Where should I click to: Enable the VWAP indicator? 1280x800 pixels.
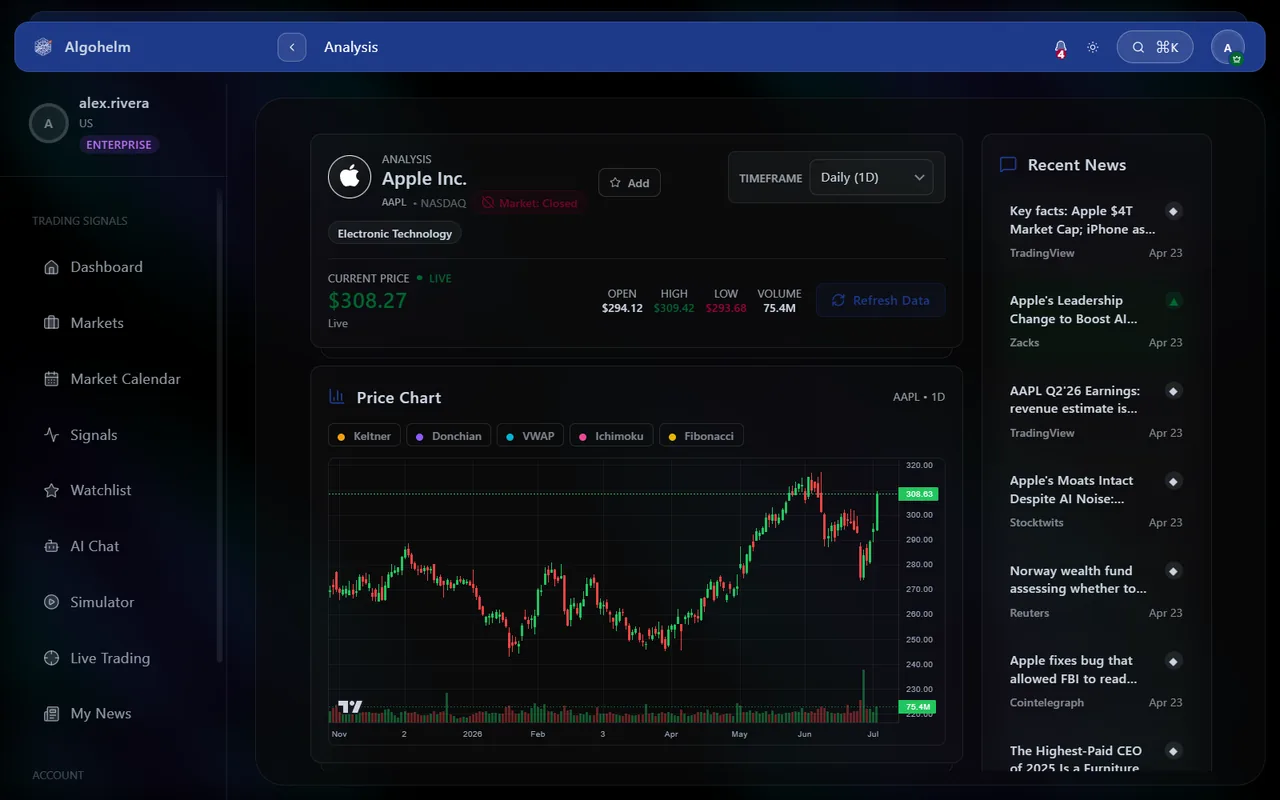530,436
